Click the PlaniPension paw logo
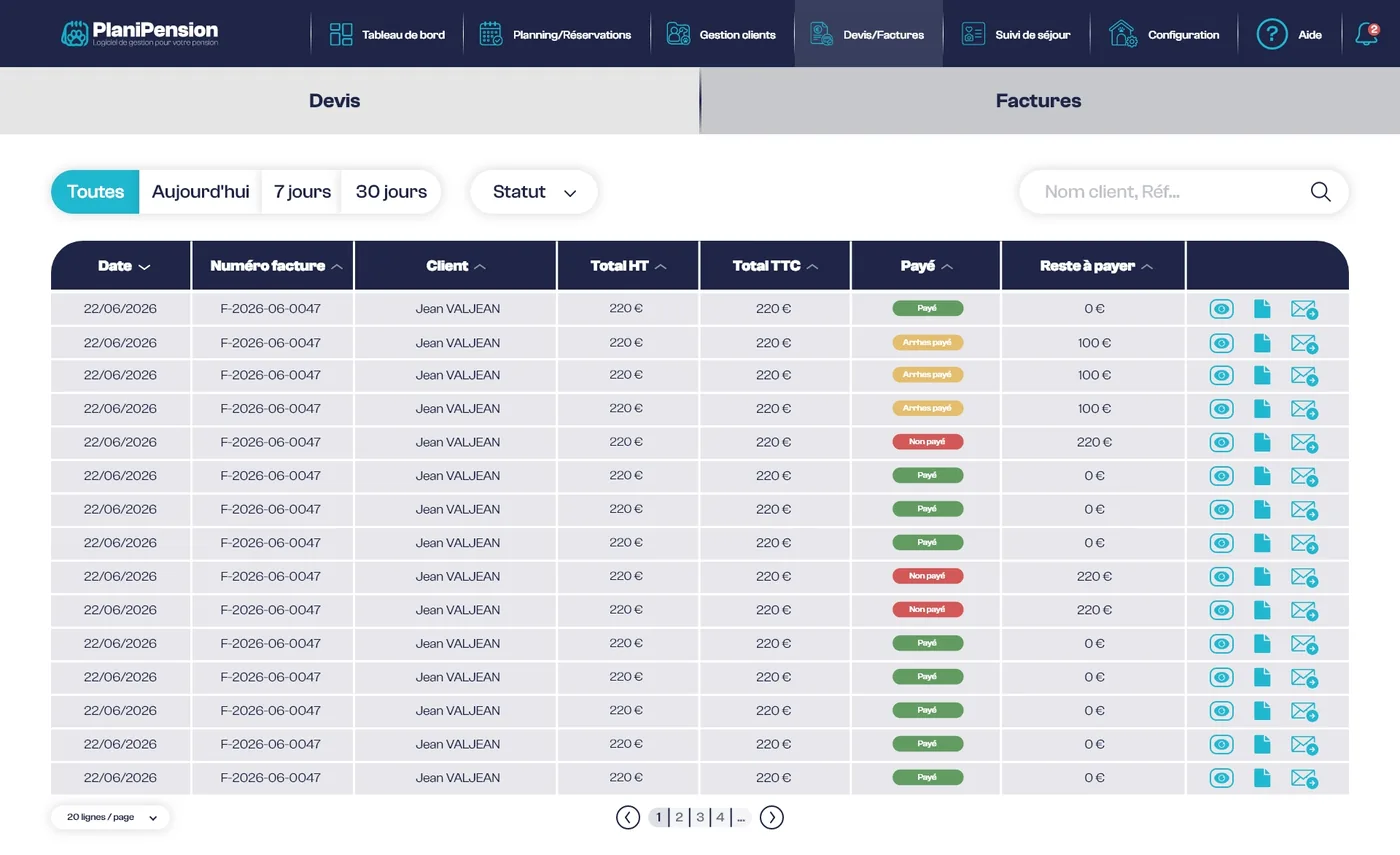Viewport: 1400px width, 855px height. click(75, 34)
